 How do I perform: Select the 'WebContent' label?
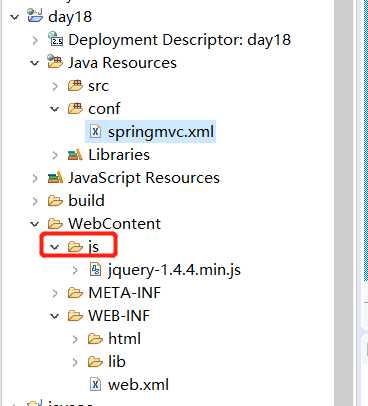pos(114,224)
